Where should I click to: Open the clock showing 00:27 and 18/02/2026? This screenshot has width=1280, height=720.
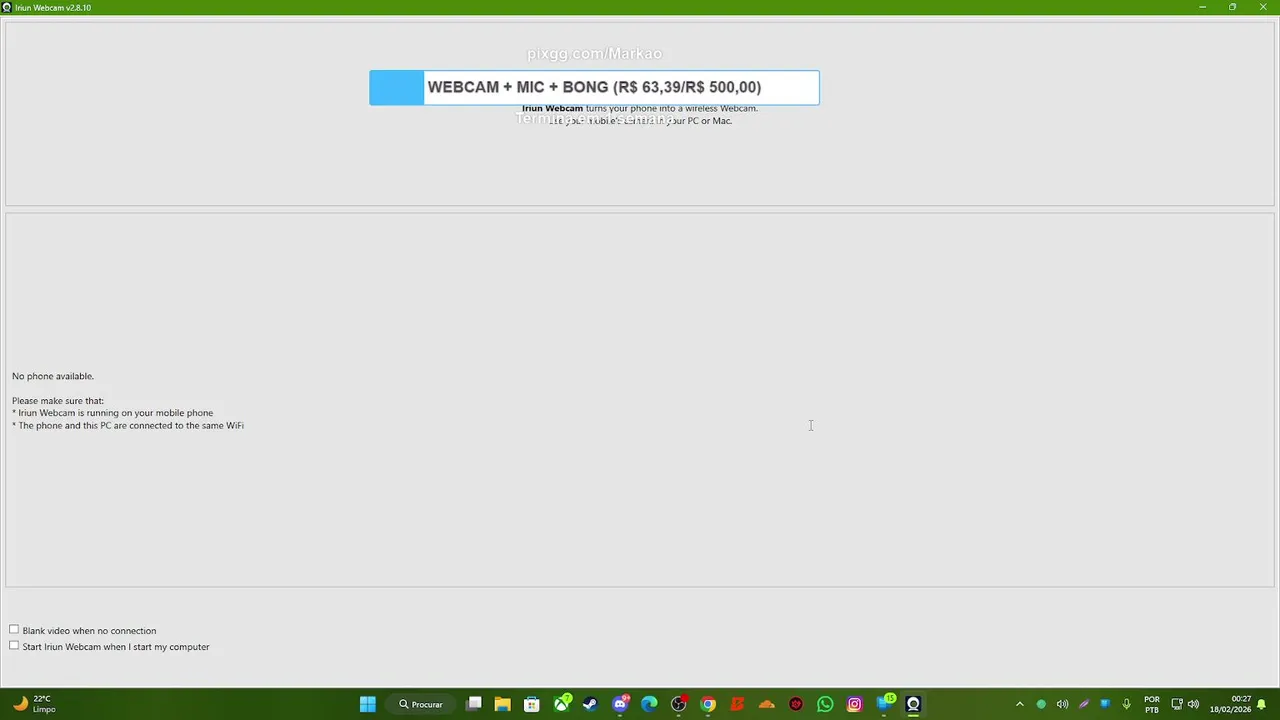tap(1230, 704)
